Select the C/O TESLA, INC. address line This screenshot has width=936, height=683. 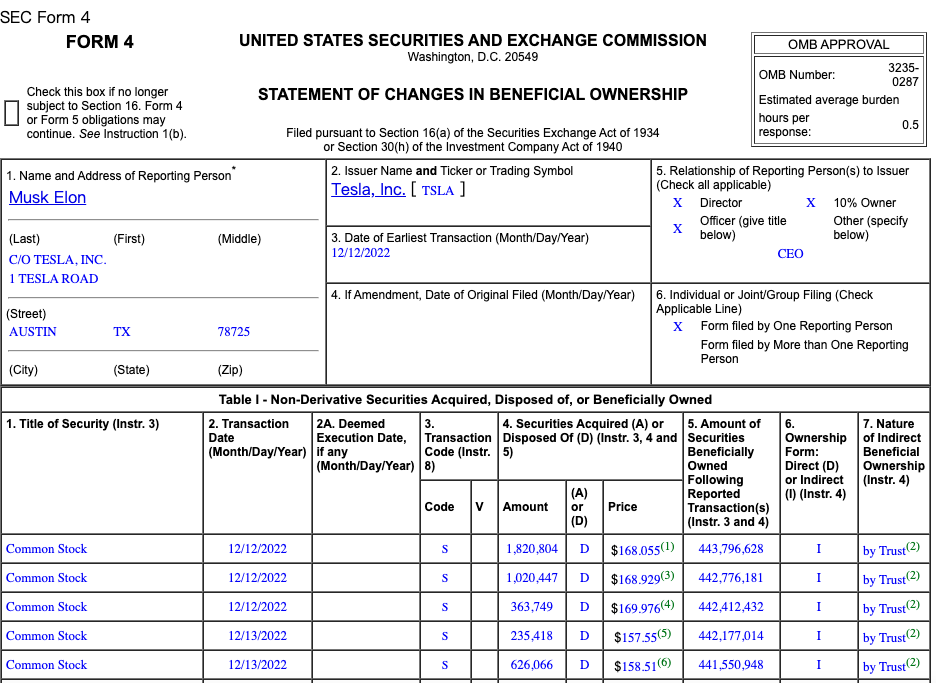(58, 260)
